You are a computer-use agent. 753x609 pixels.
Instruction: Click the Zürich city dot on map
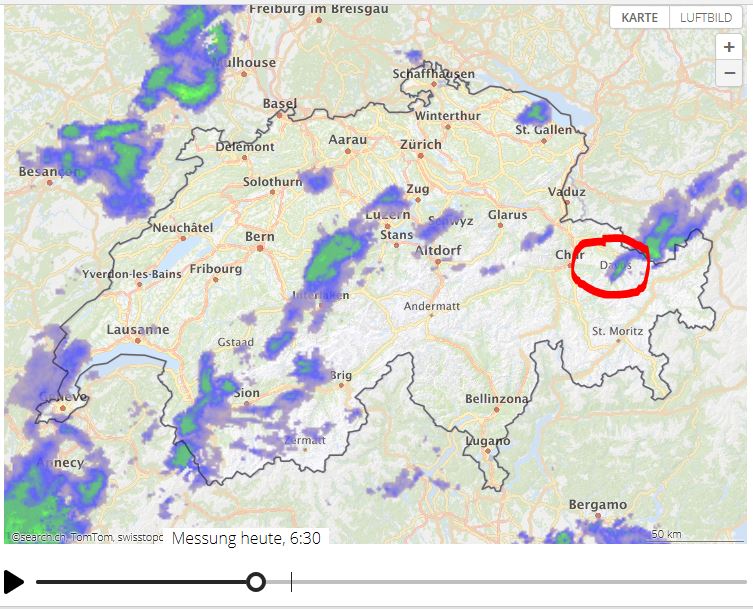point(420,156)
